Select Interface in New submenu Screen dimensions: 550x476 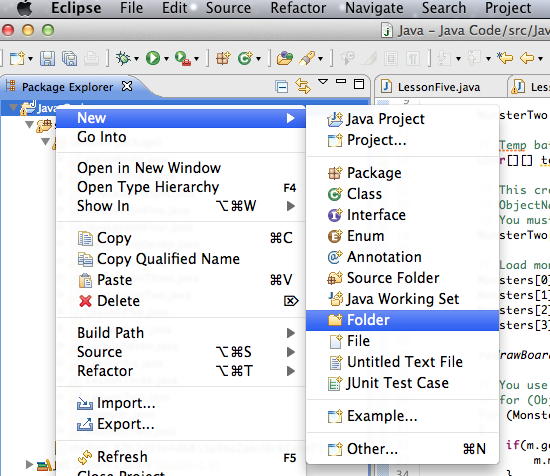click(402, 215)
